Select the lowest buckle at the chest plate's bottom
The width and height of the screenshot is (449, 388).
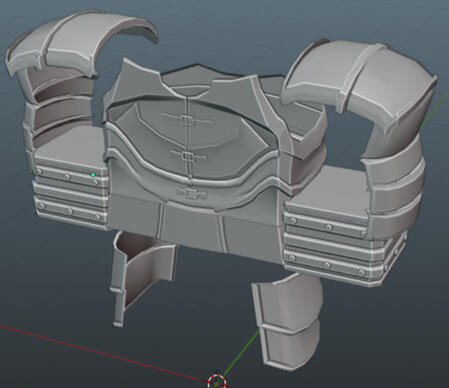click(x=191, y=194)
